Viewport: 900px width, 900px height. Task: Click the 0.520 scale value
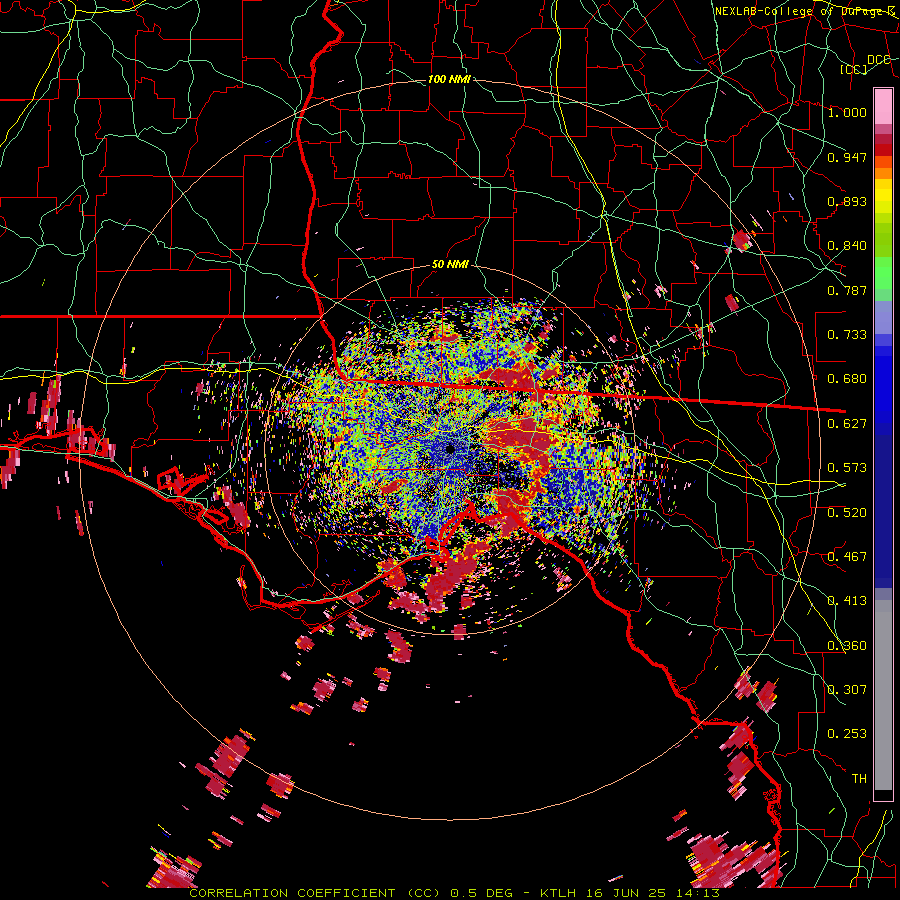point(847,512)
